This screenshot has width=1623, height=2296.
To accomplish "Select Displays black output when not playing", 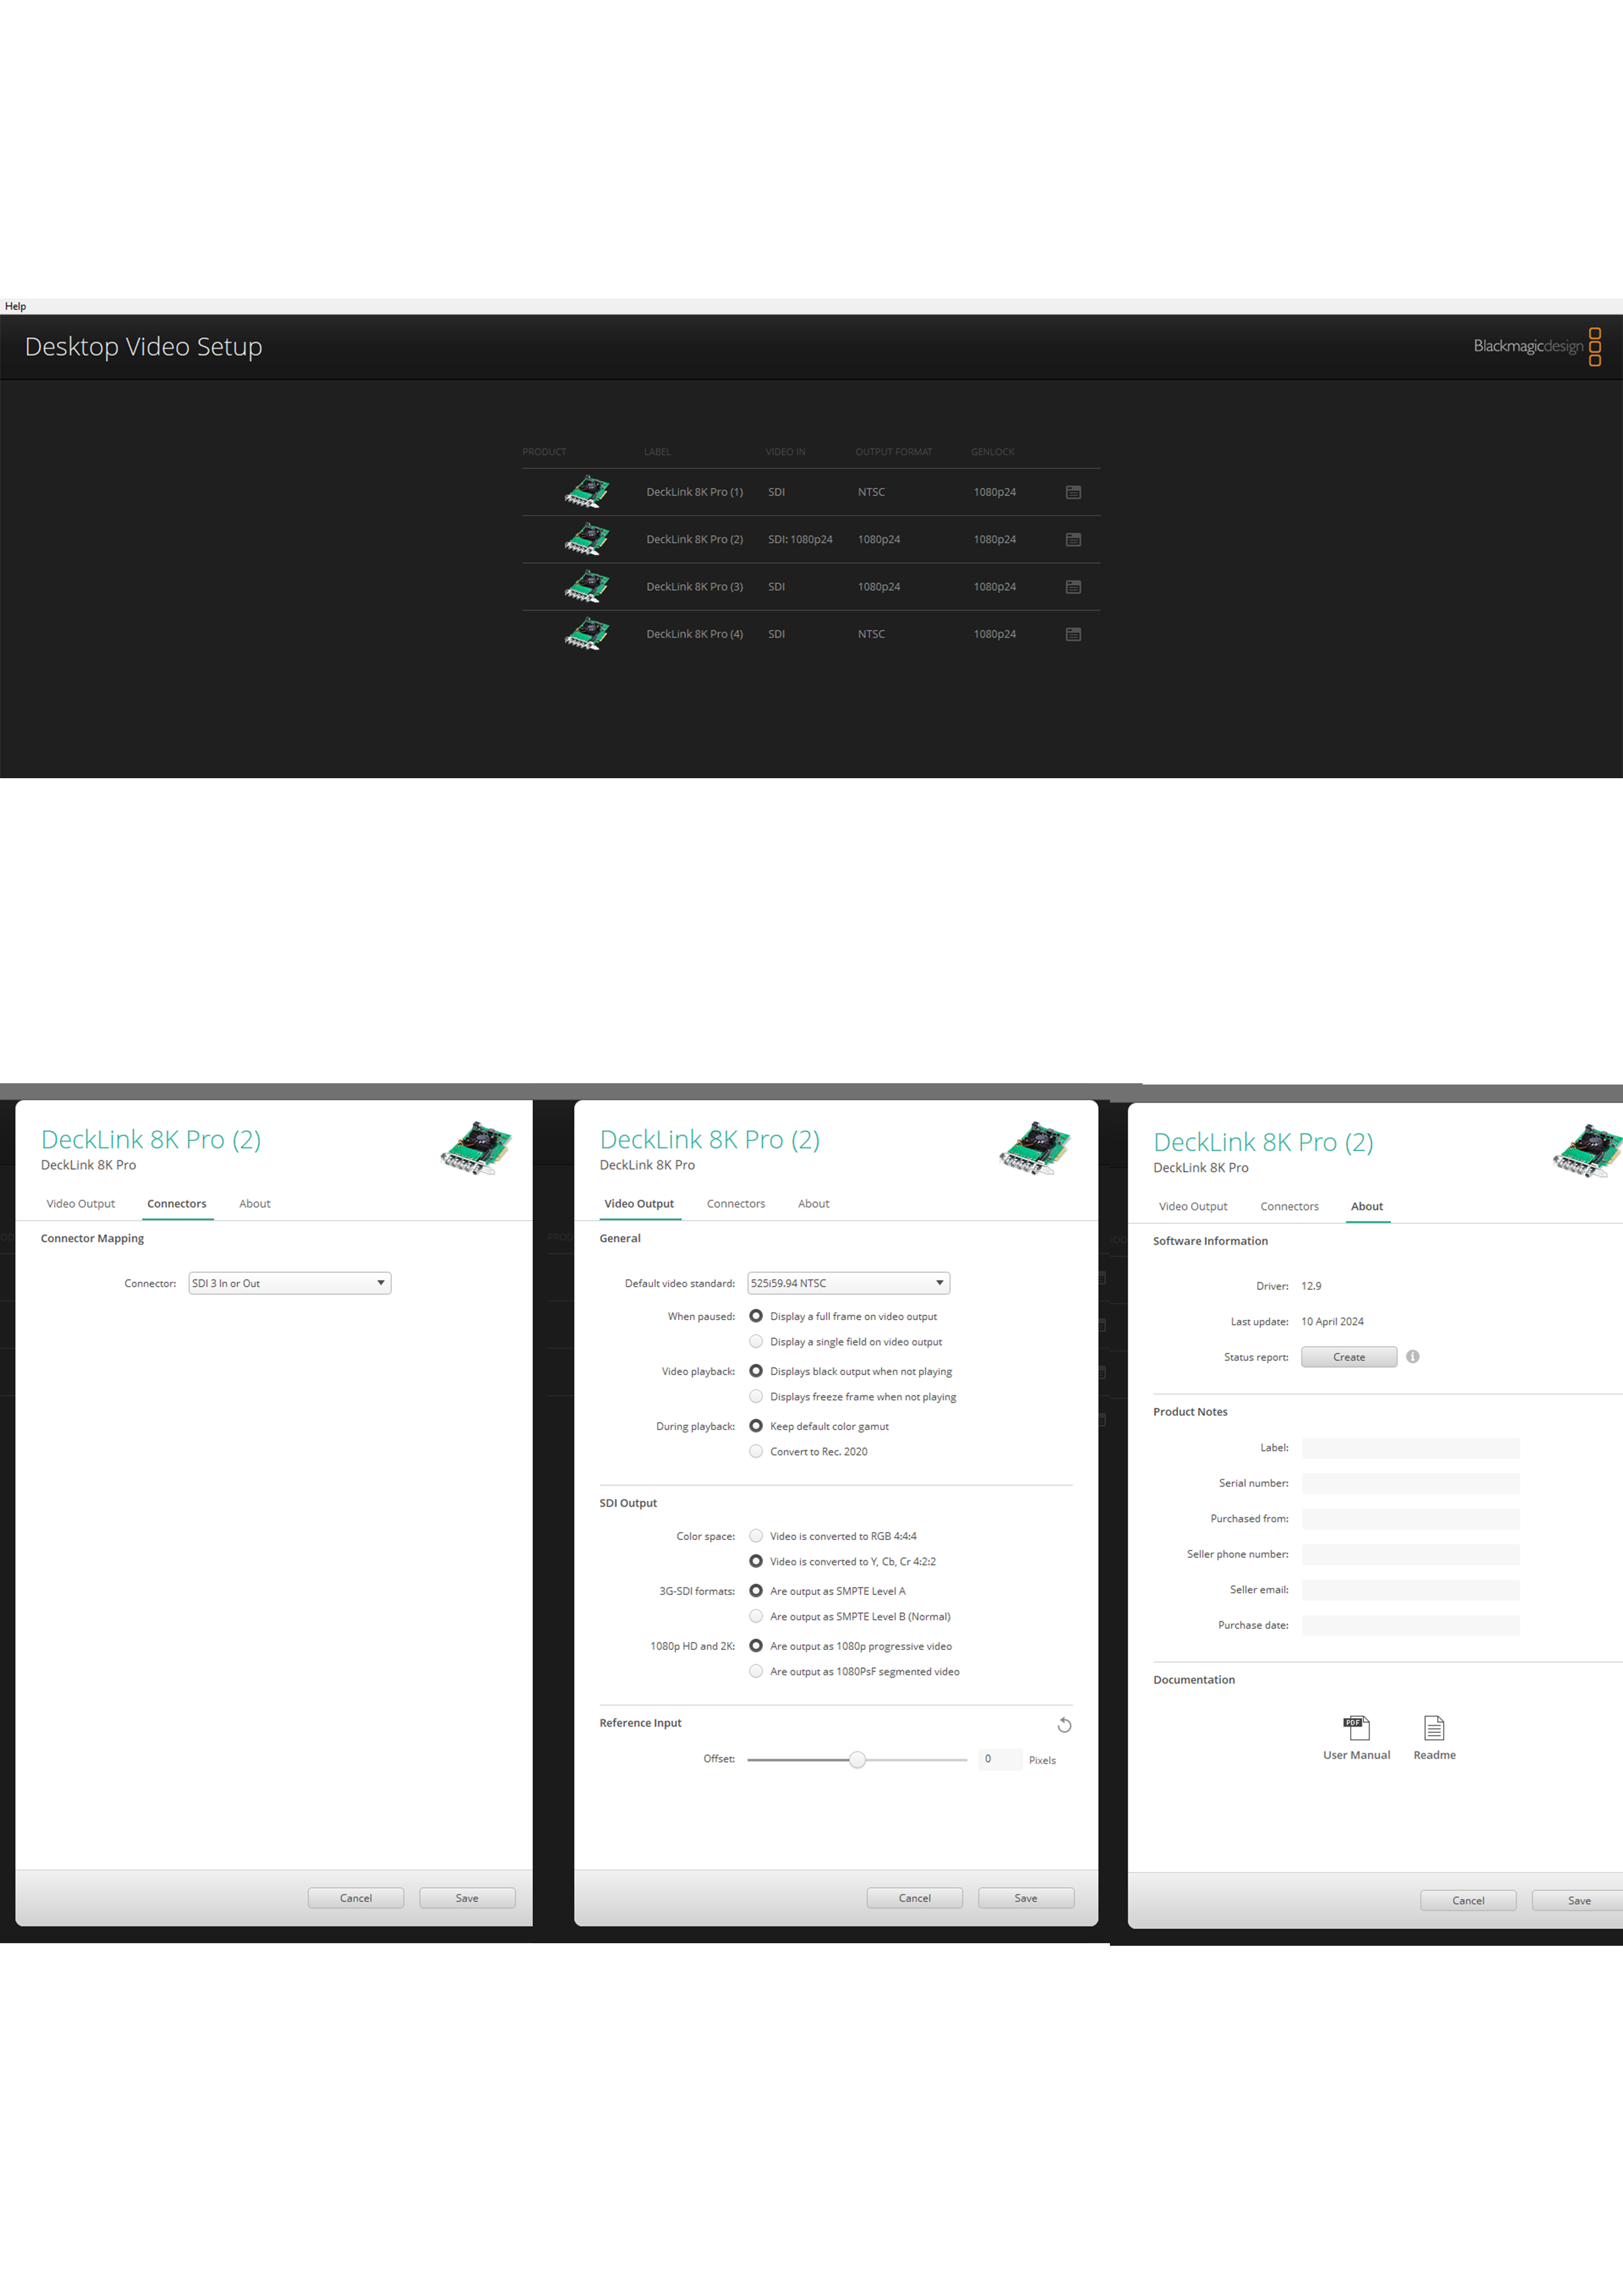I will click(x=756, y=1371).
